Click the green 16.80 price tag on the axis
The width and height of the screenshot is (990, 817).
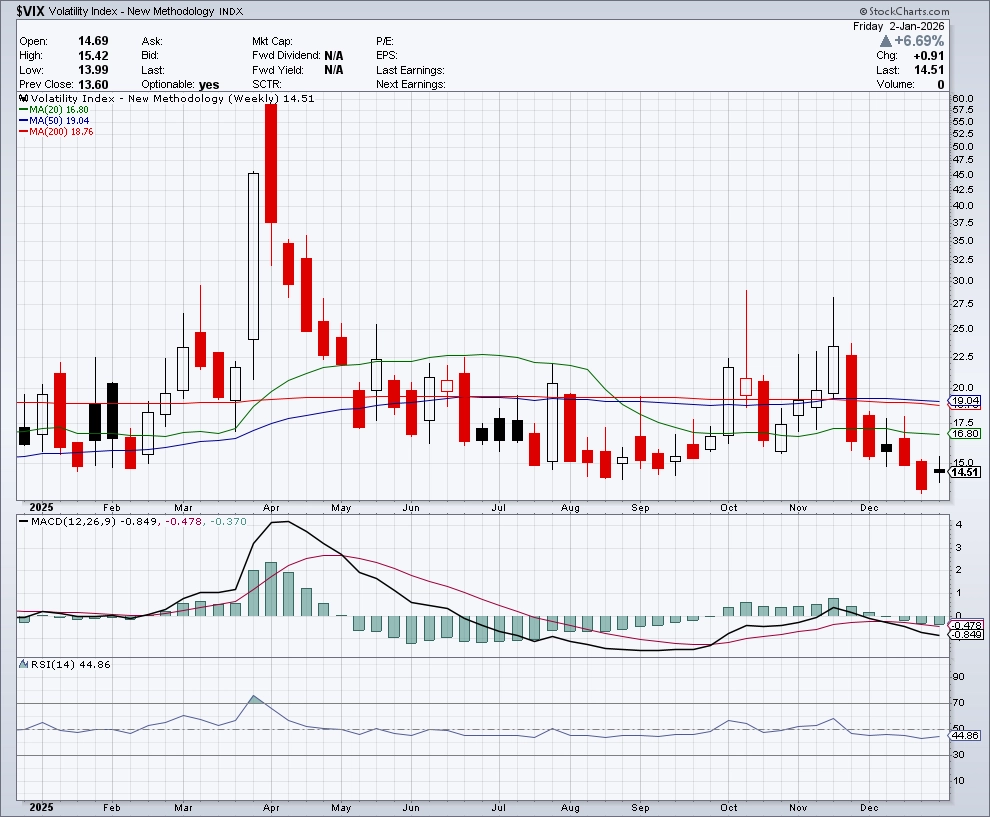[x=964, y=434]
